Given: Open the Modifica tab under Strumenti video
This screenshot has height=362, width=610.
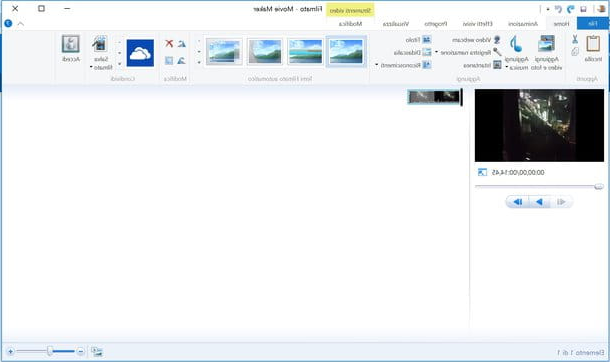Looking at the screenshot, I should [351, 24].
